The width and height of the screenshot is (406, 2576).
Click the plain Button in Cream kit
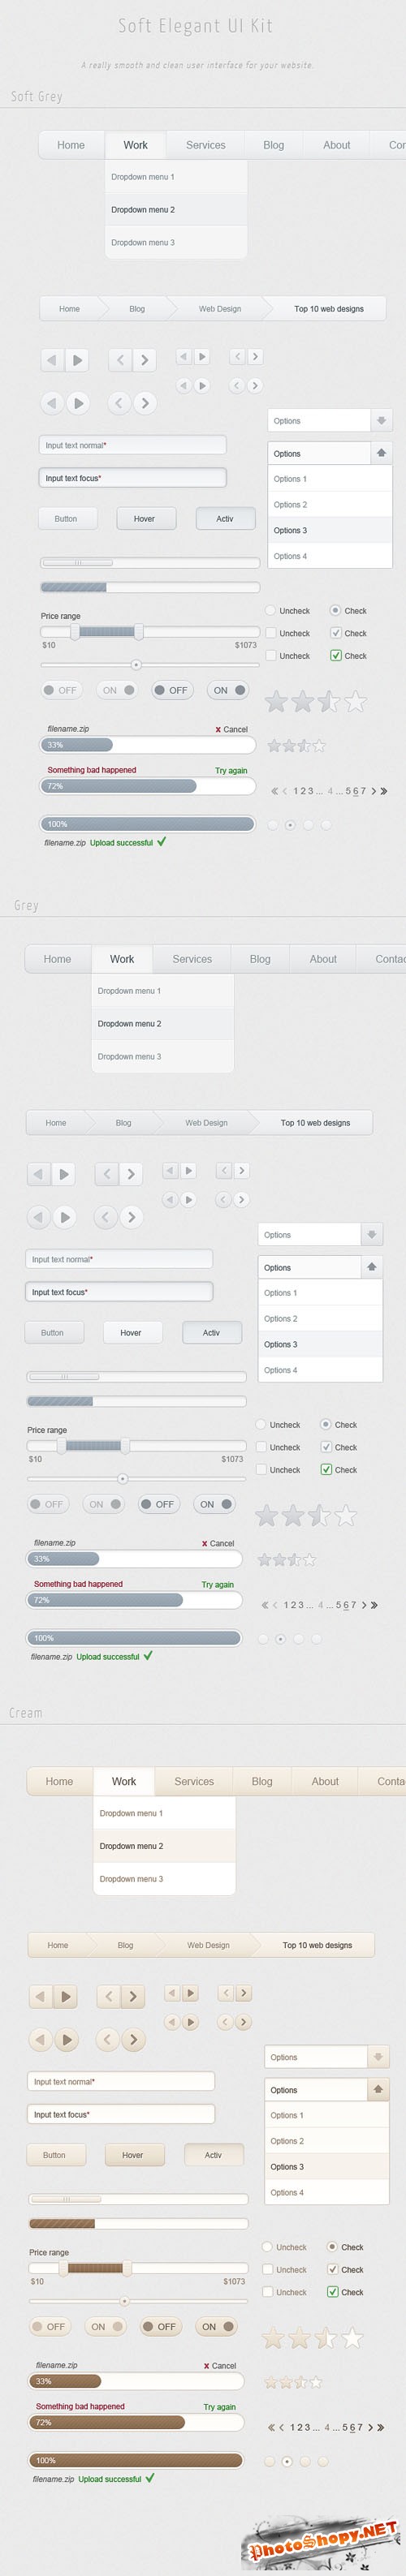(55, 2155)
